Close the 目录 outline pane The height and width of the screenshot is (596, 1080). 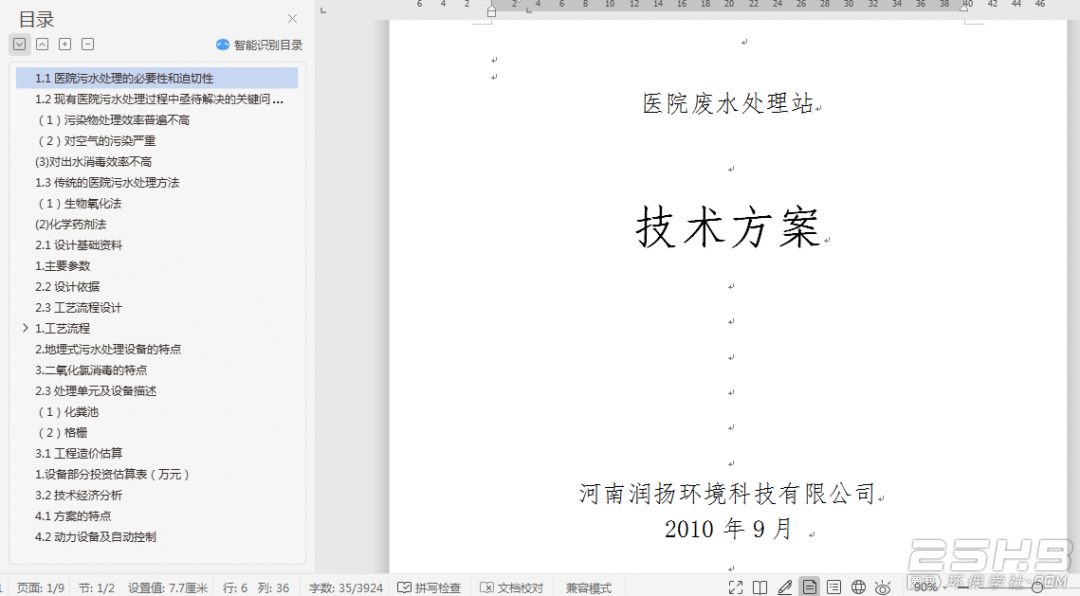(293, 19)
